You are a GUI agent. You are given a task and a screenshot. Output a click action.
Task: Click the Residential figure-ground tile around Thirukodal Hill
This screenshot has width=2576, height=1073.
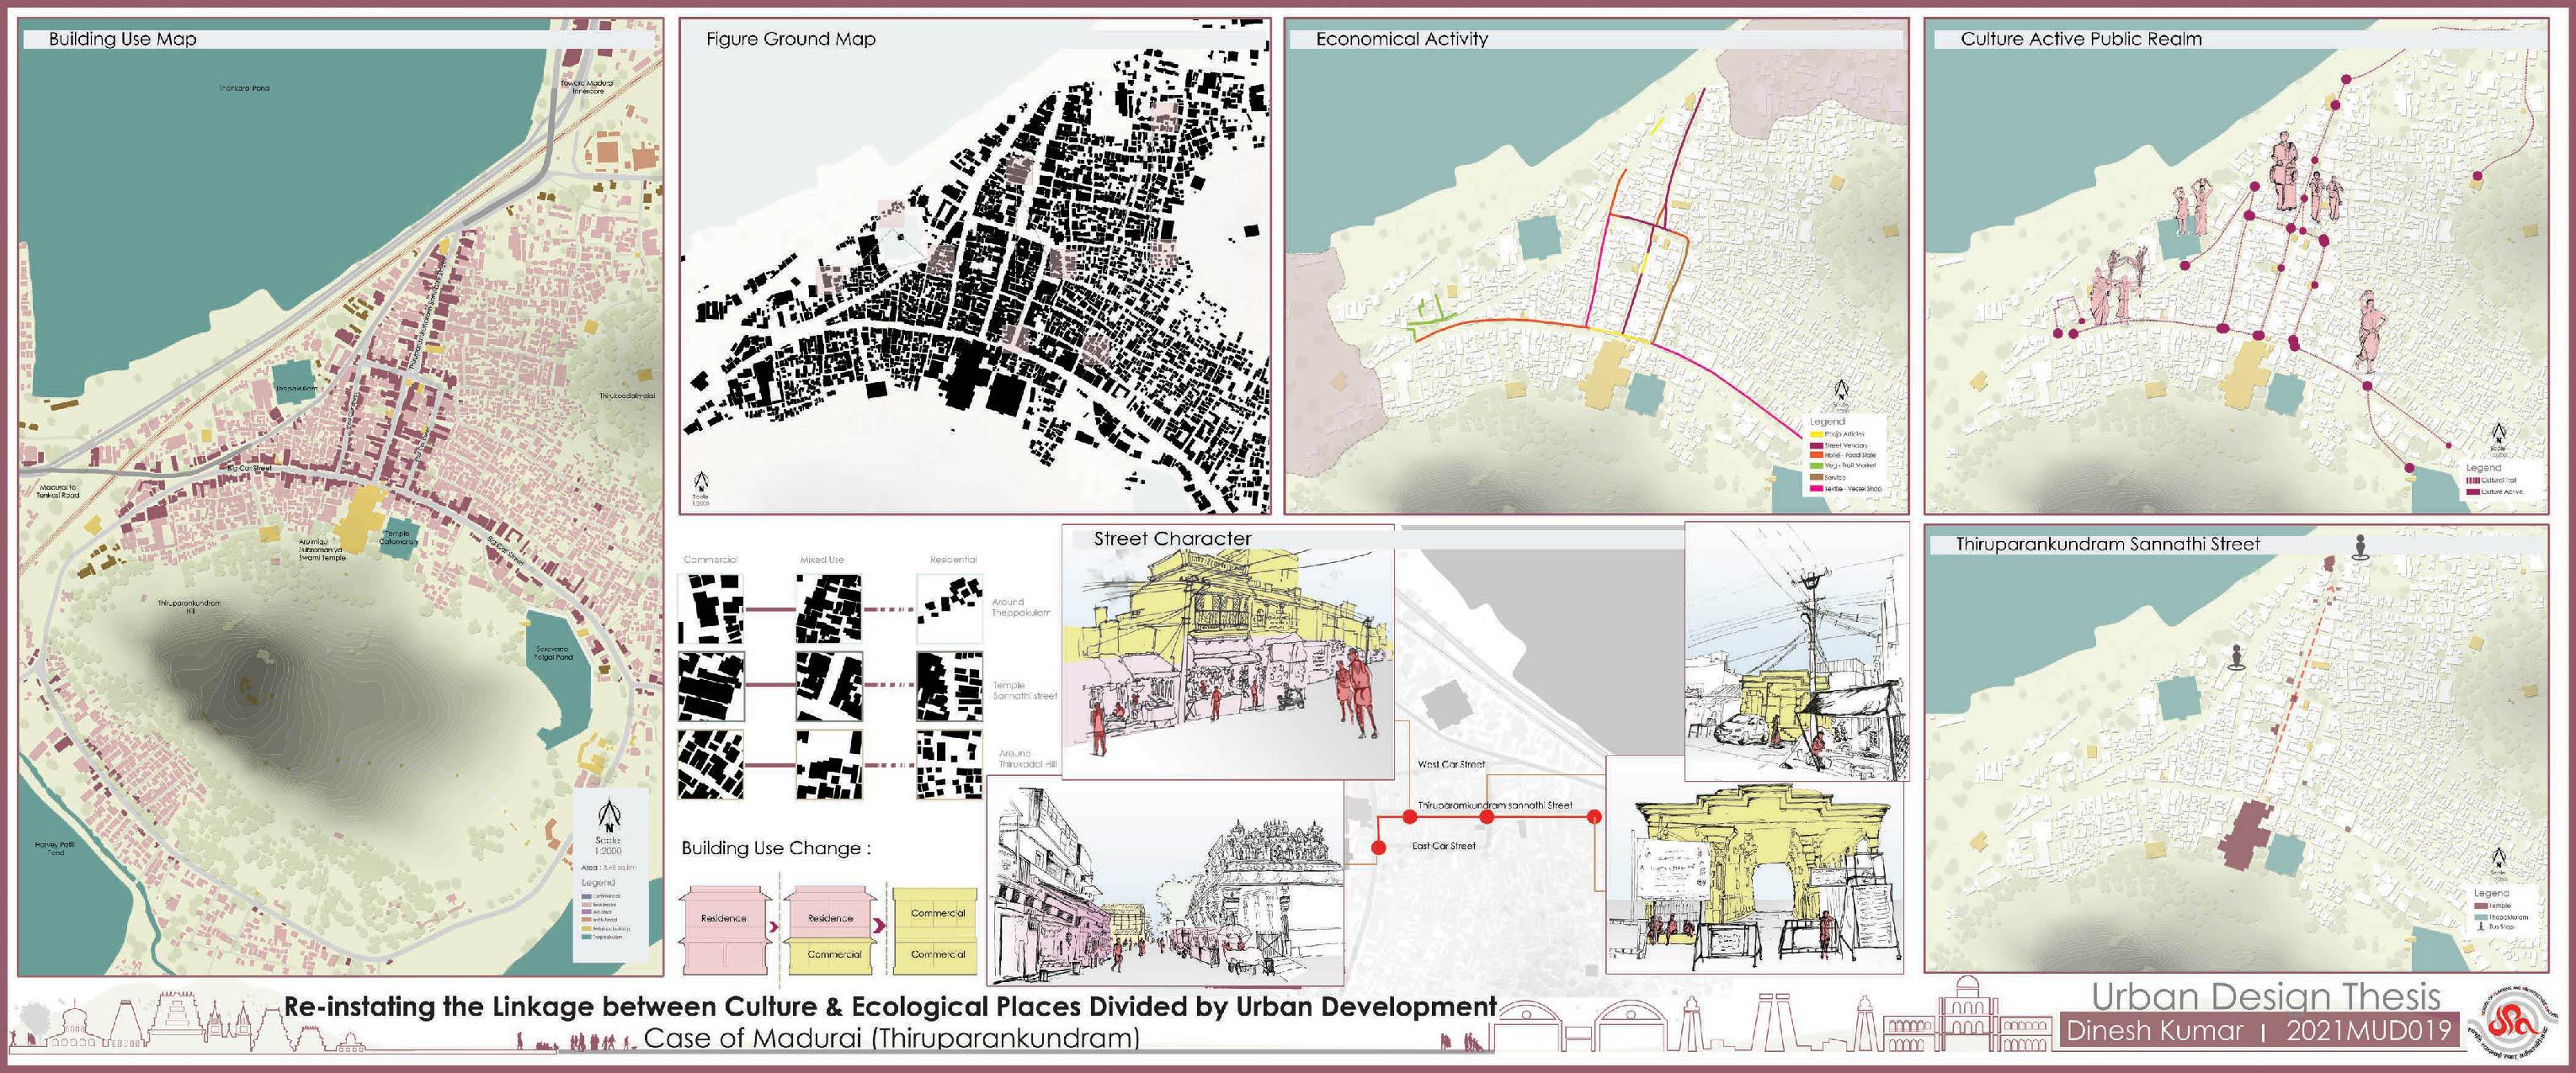tap(950, 764)
